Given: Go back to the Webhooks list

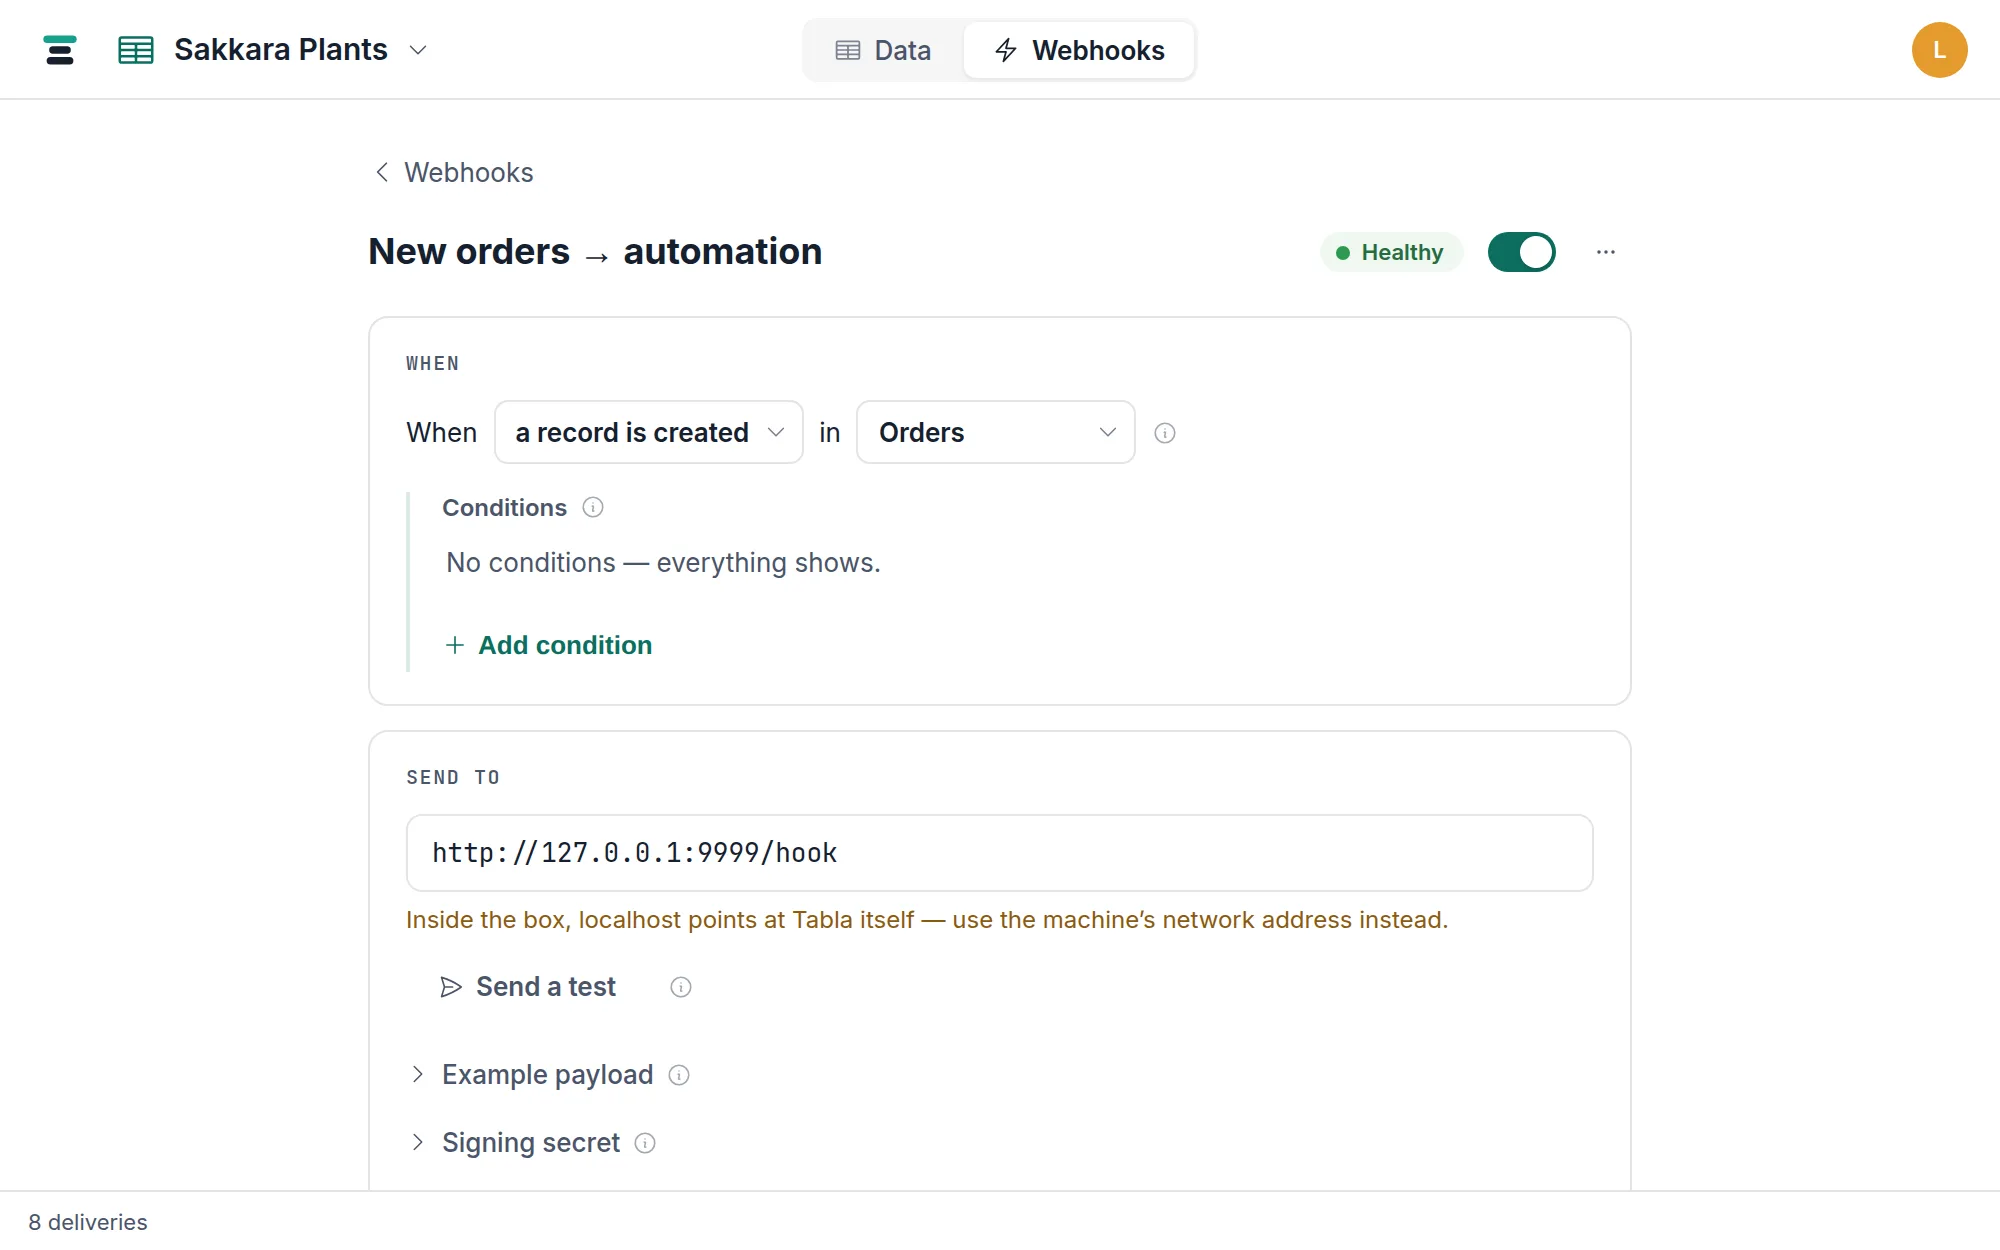Looking at the screenshot, I should tap(453, 172).
